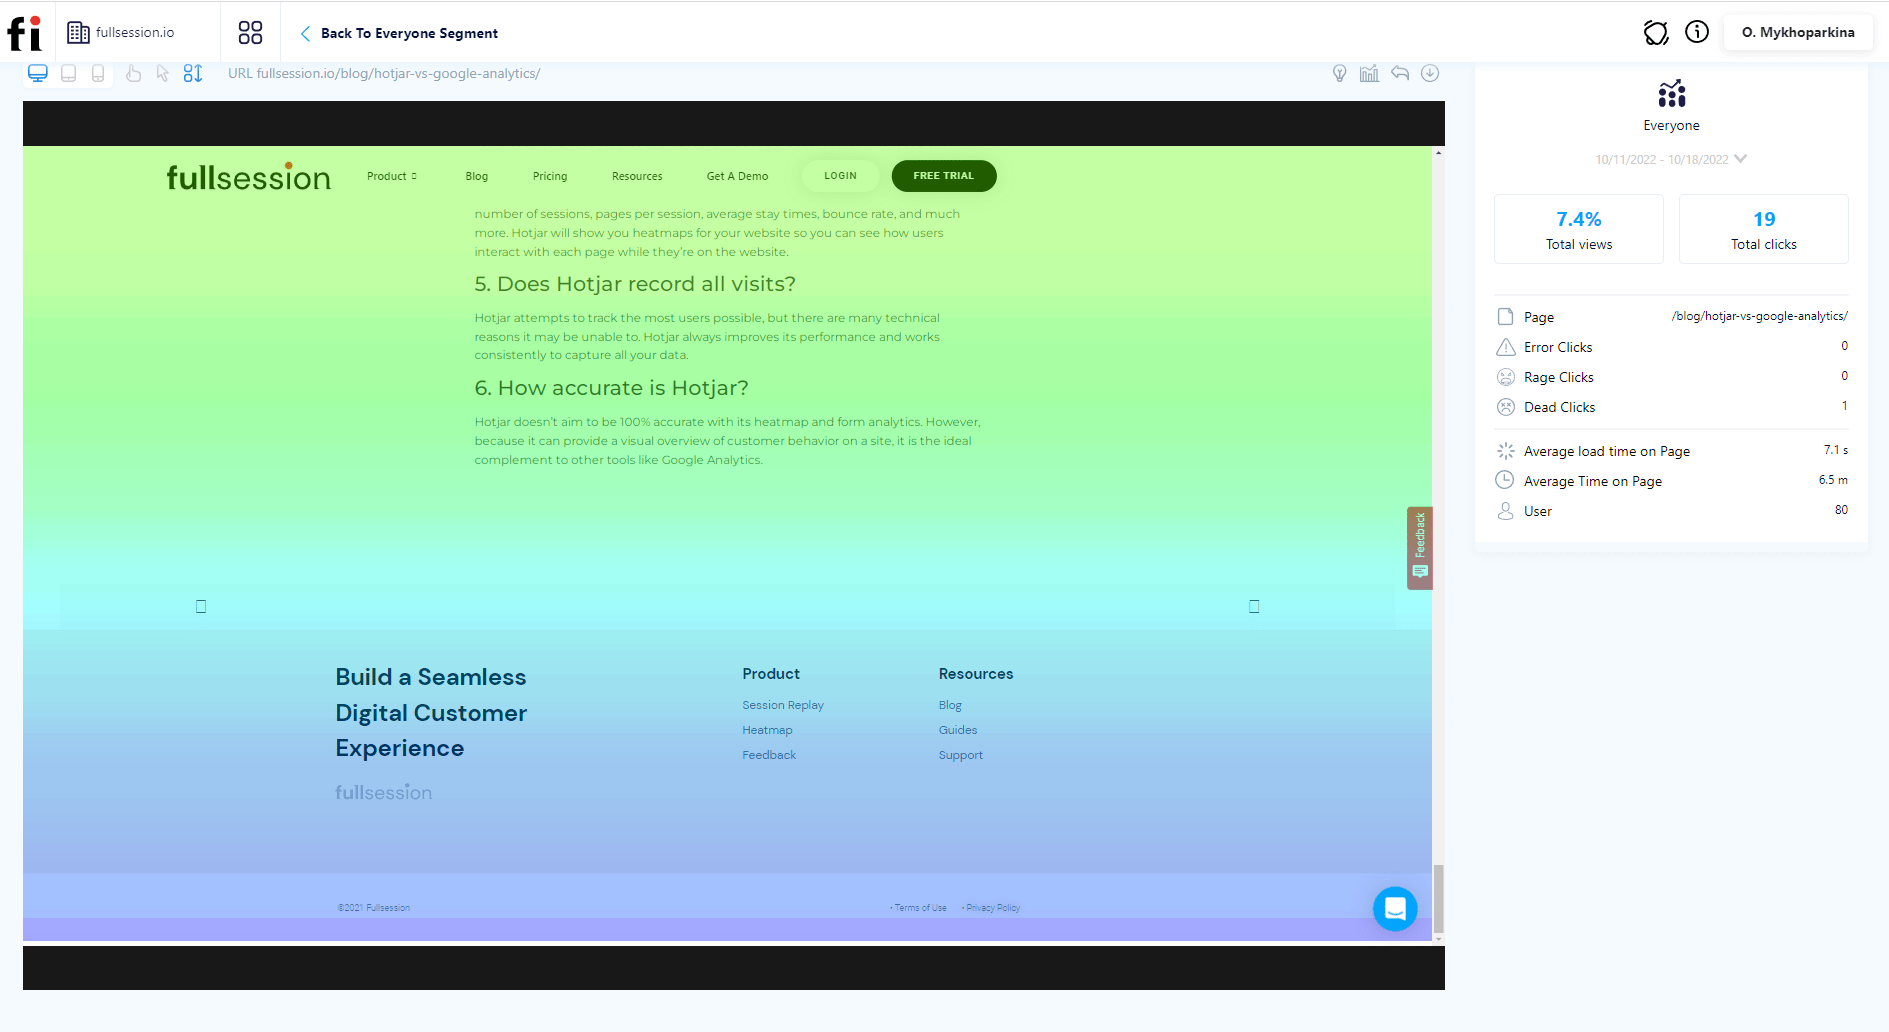1889x1032 pixels.
Task: Open Pricing in the site navigation
Action: [550, 176]
